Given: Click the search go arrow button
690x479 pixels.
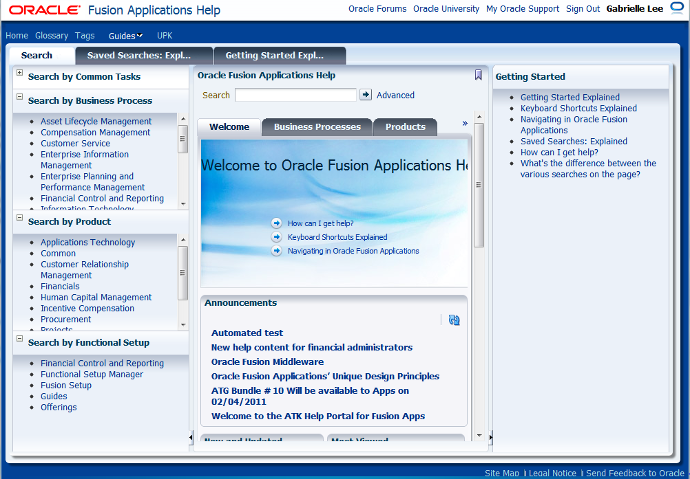Looking at the screenshot, I should (365, 95).
